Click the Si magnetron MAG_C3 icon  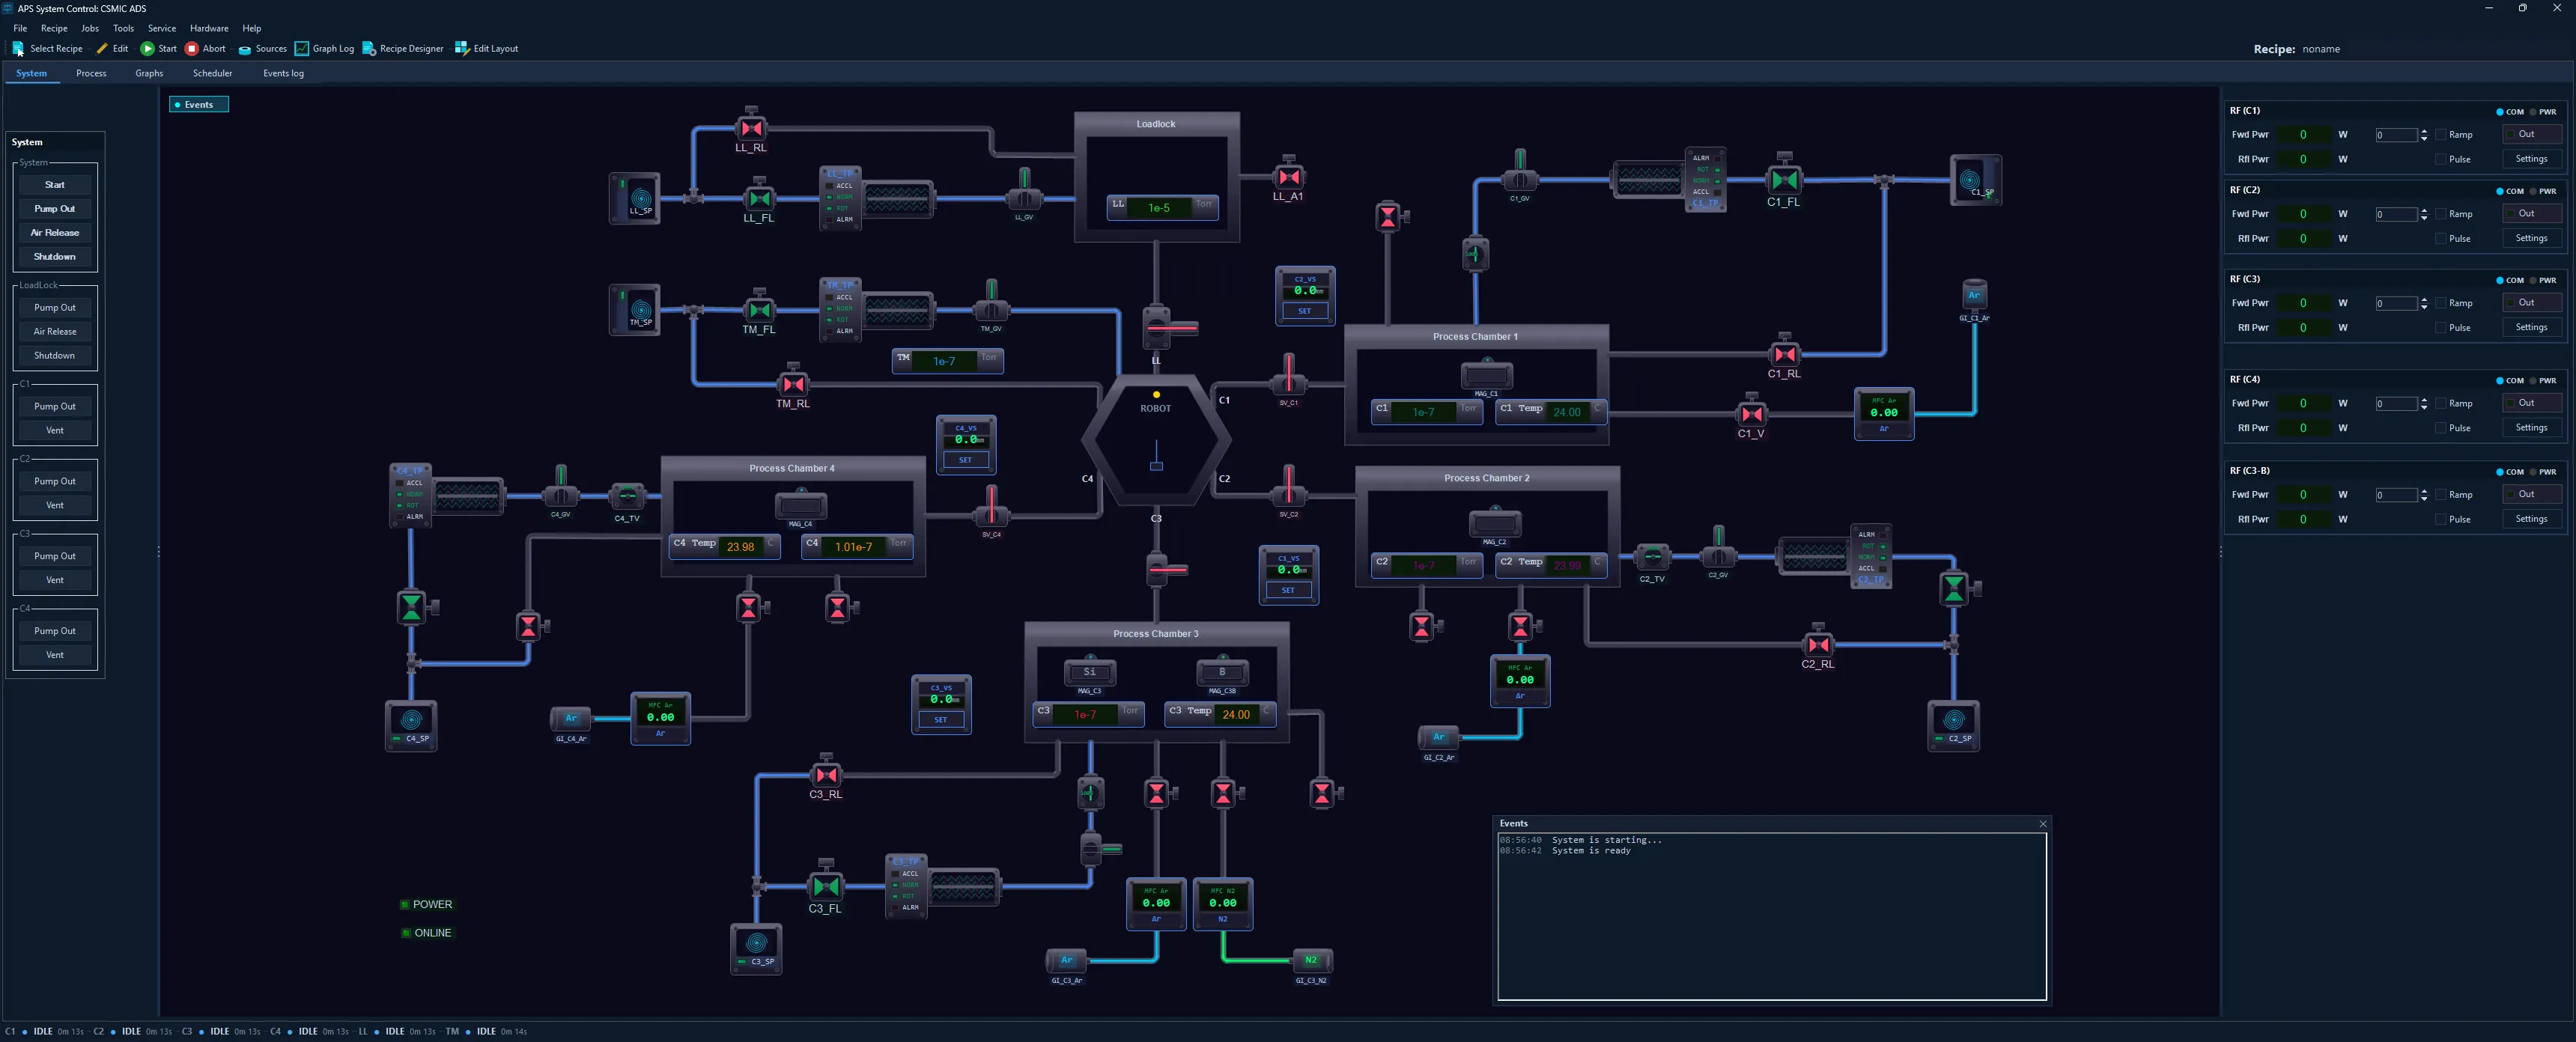[x=1089, y=672]
